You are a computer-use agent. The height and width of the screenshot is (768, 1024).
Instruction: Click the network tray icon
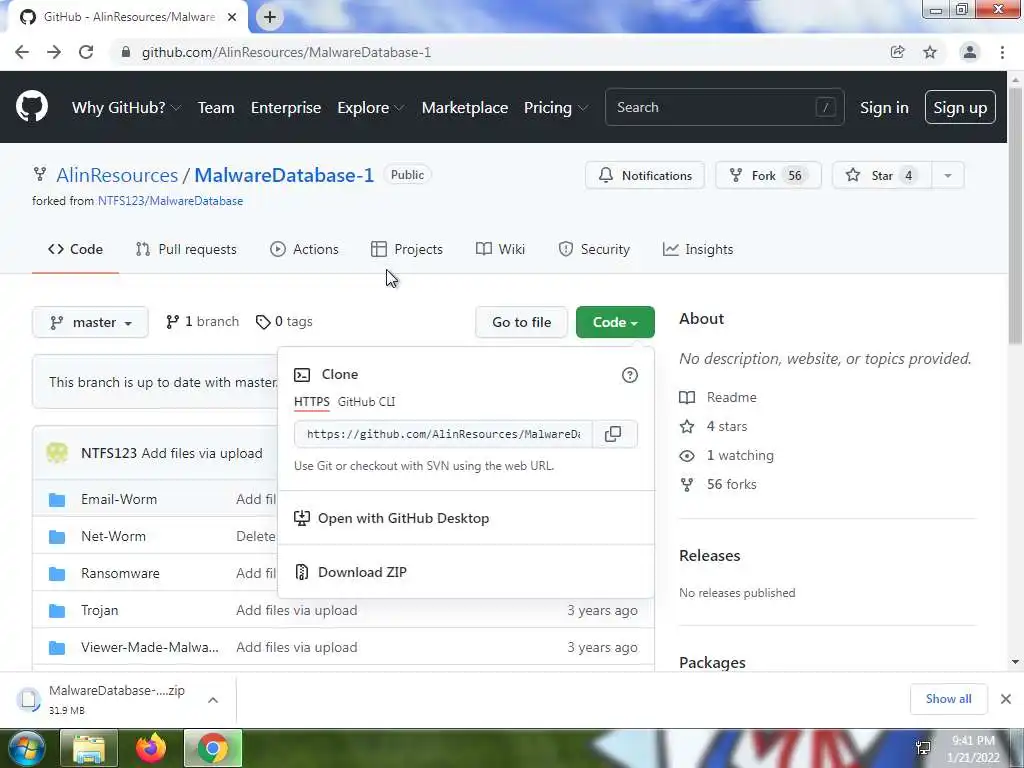[x=923, y=748]
